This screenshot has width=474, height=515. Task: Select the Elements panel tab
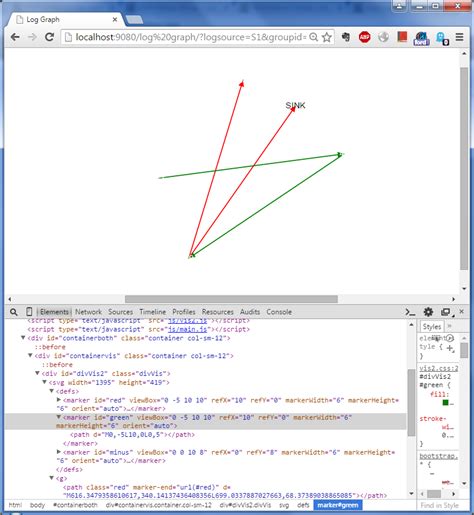(x=54, y=312)
